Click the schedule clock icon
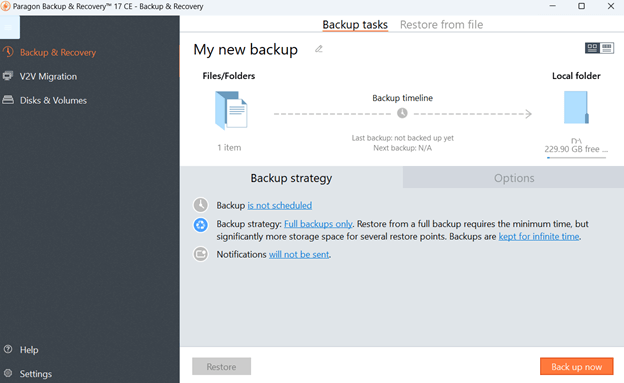This screenshot has height=383, width=624. pos(201,205)
